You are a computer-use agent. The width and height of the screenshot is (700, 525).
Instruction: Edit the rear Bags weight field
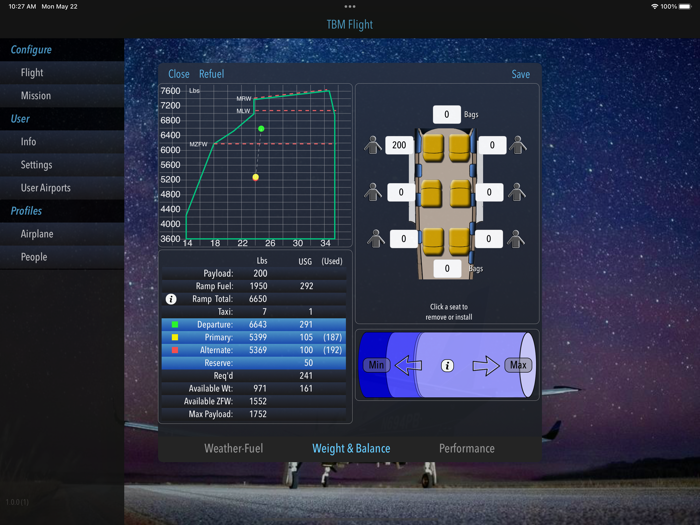click(447, 269)
